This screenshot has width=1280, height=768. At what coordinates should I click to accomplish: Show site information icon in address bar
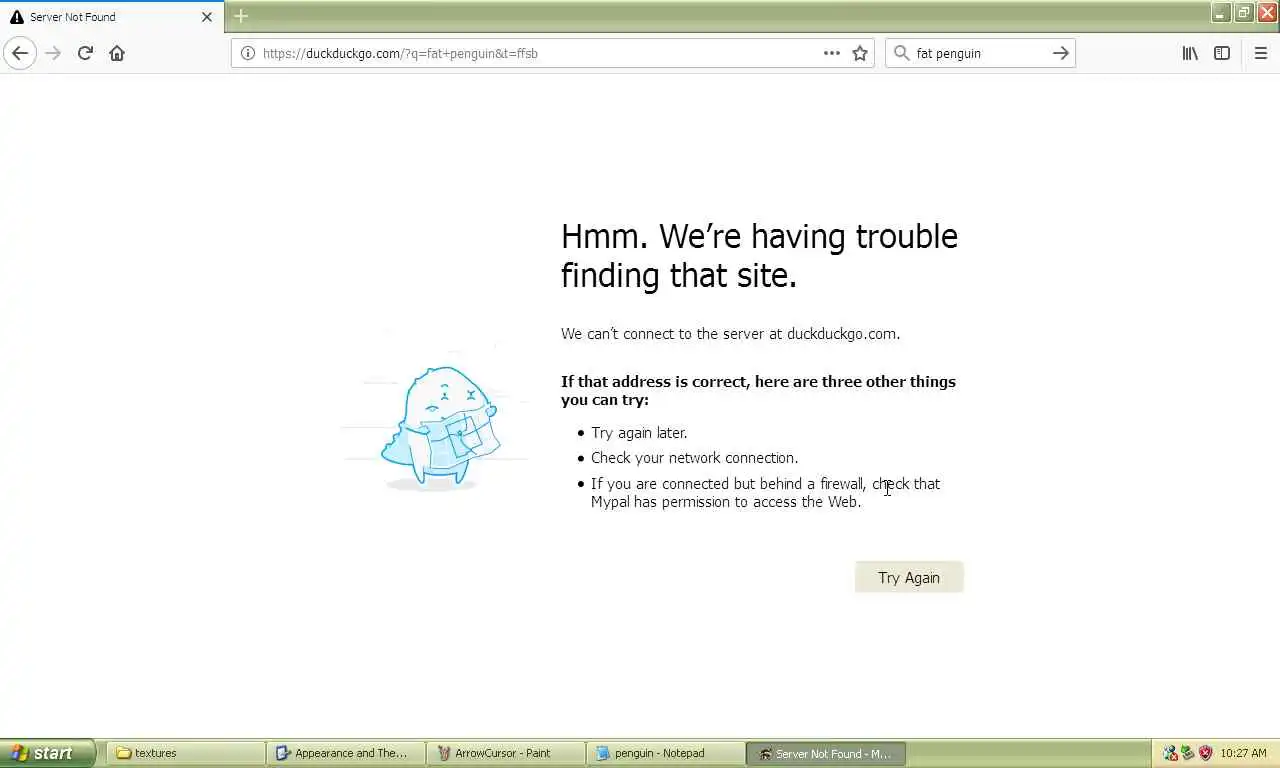247,53
